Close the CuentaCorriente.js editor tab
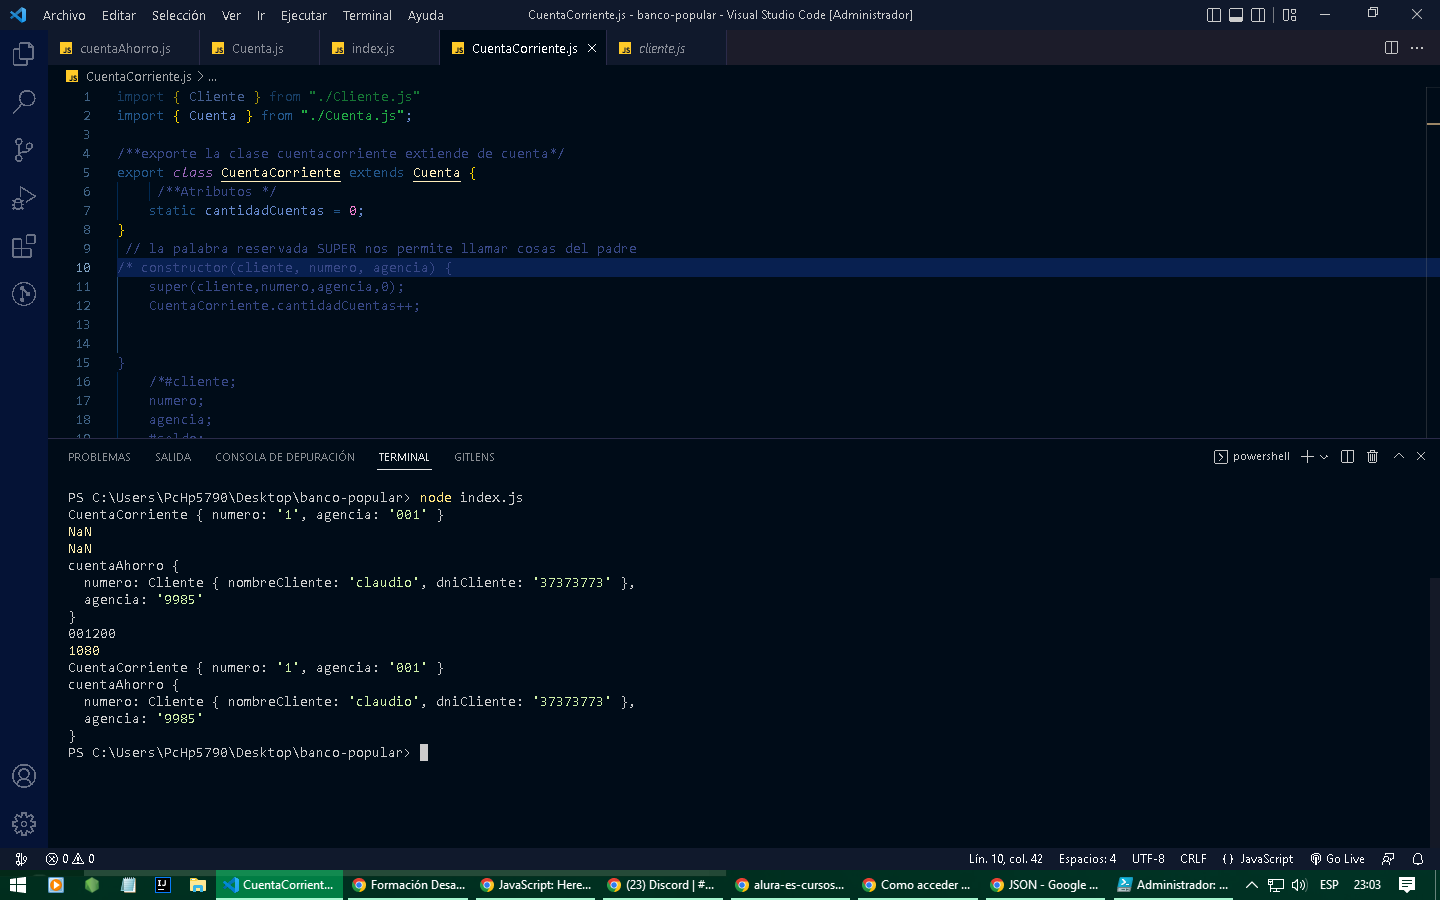Viewport: 1440px width, 900px height. click(592, 48)
